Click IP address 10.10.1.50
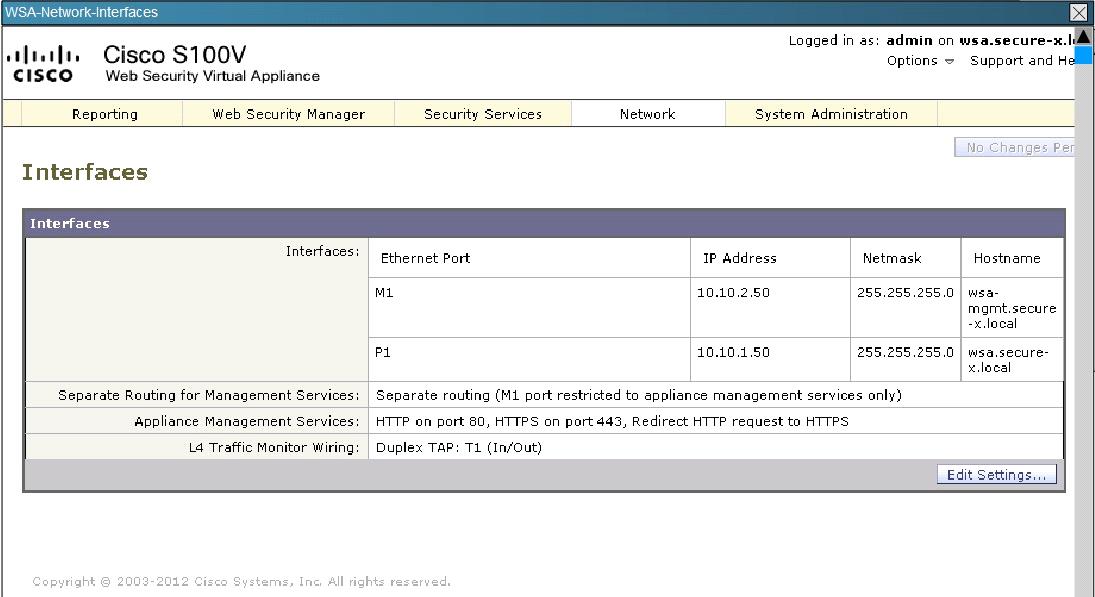Screen dimensions: 1095x597 pyautogui.click(x=733, y=353)
